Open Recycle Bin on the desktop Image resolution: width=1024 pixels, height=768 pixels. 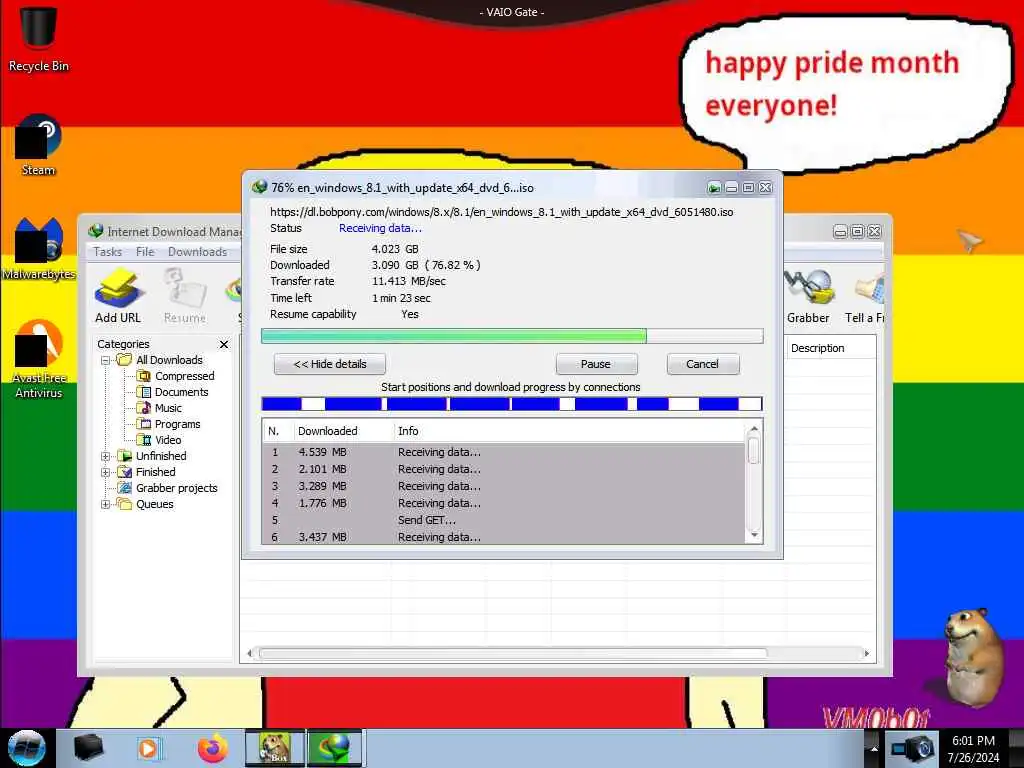(38, 38)
